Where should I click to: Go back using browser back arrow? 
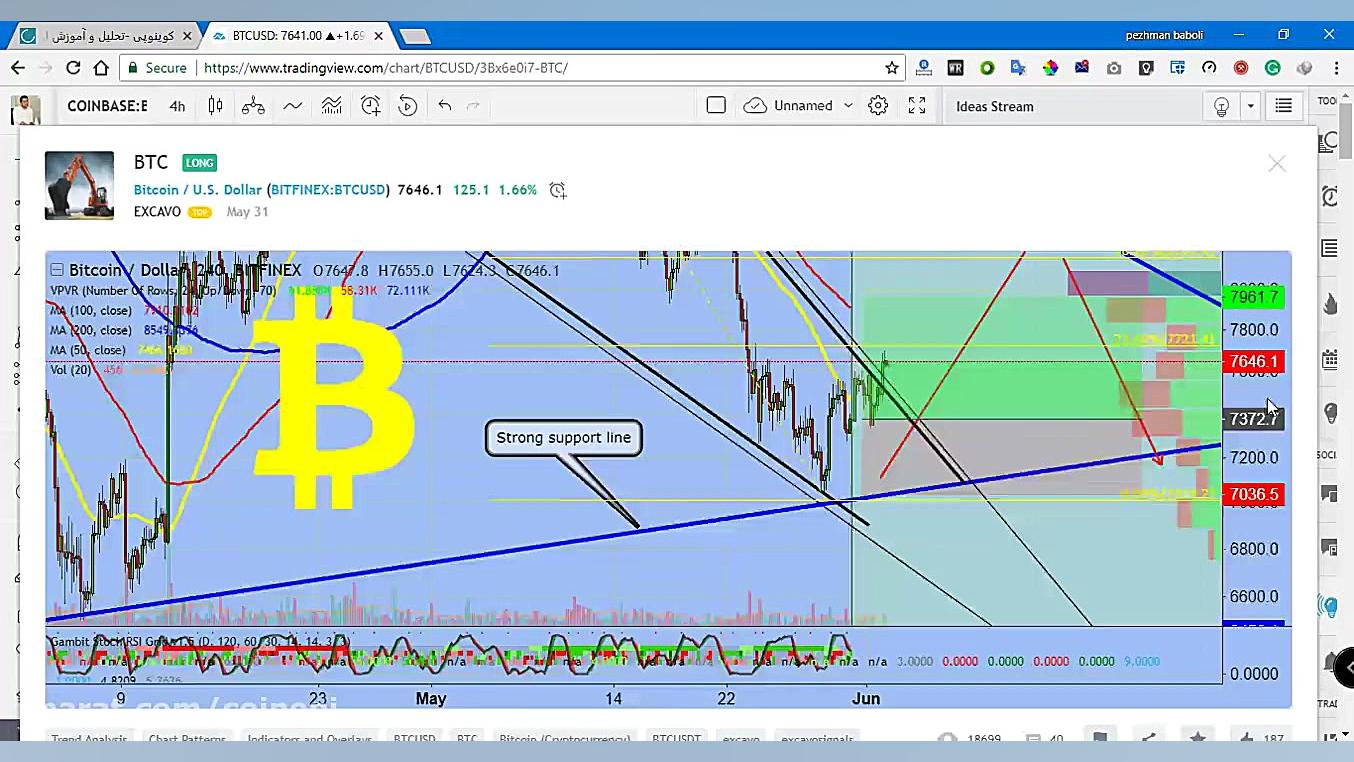point(17,68)
